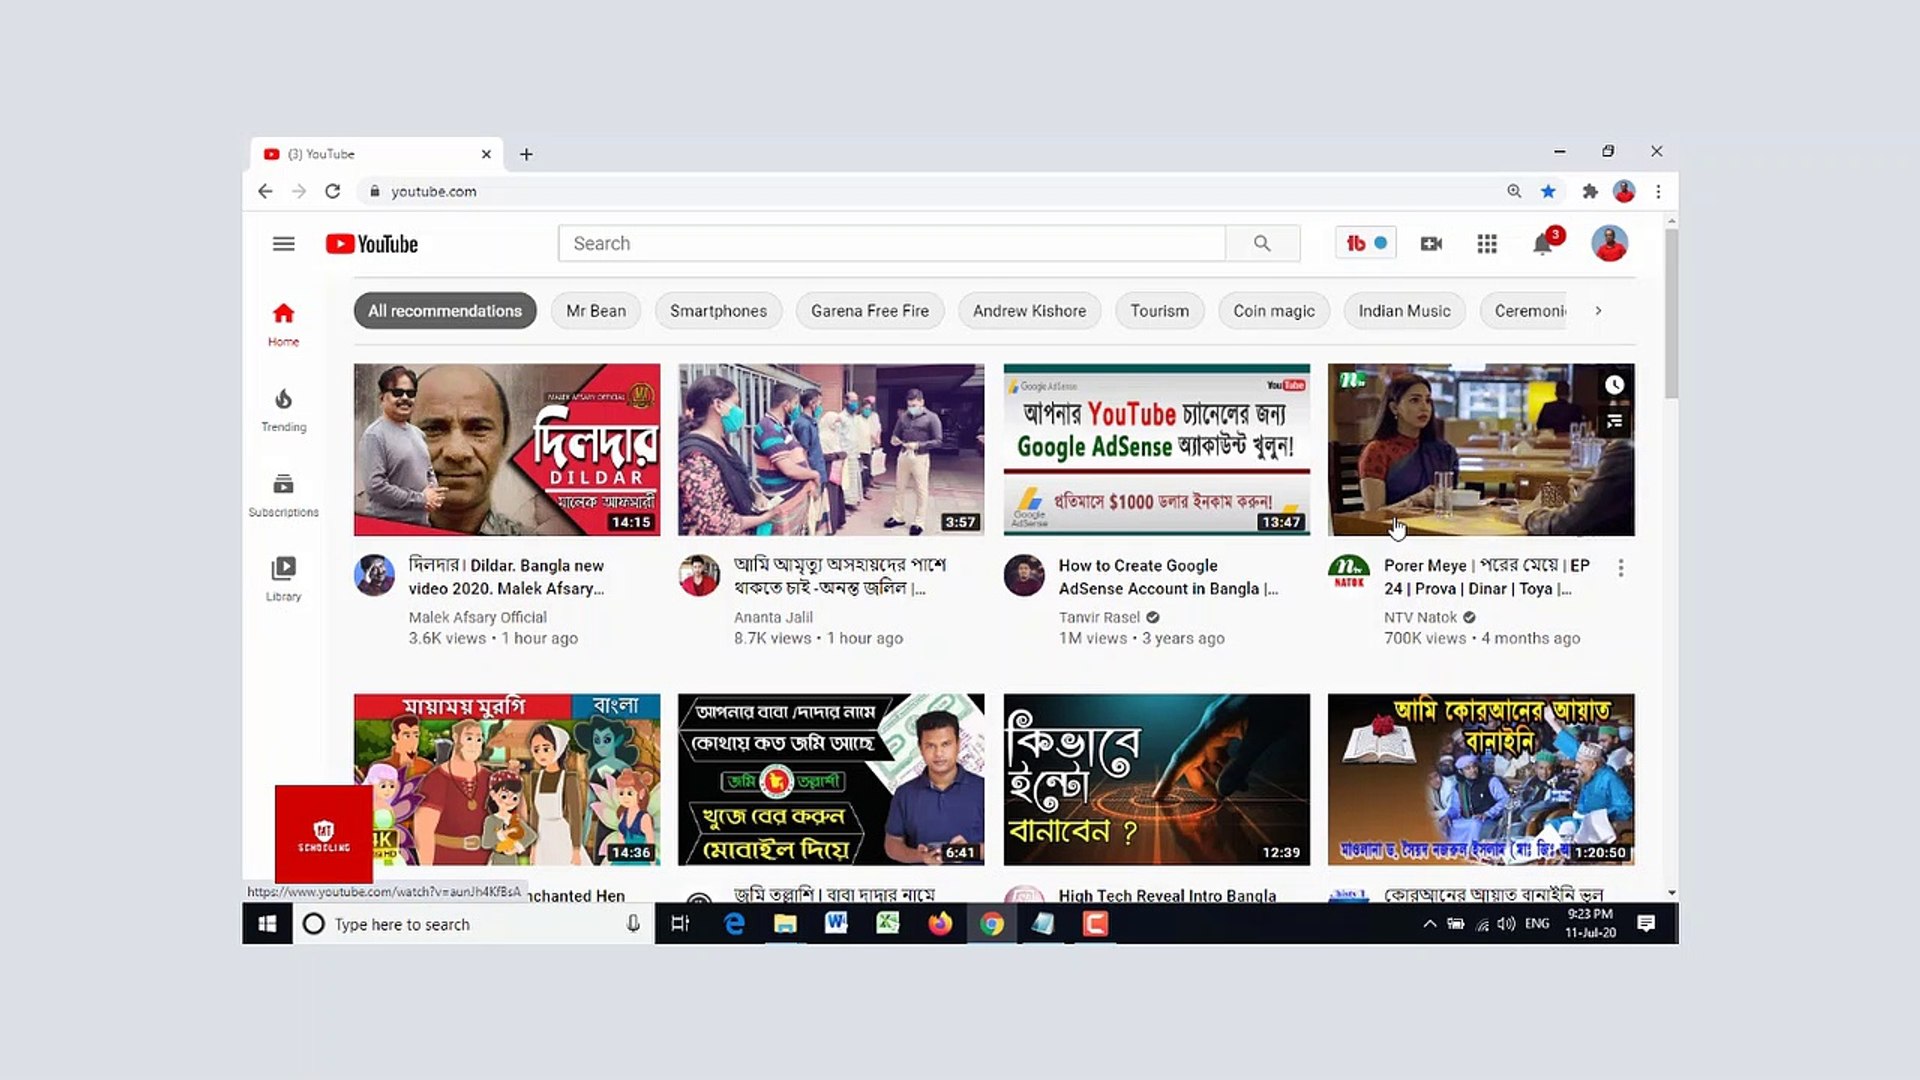Open the notifications bell
Screen dimensions: 1920x1080
[x=1542, y=243]
